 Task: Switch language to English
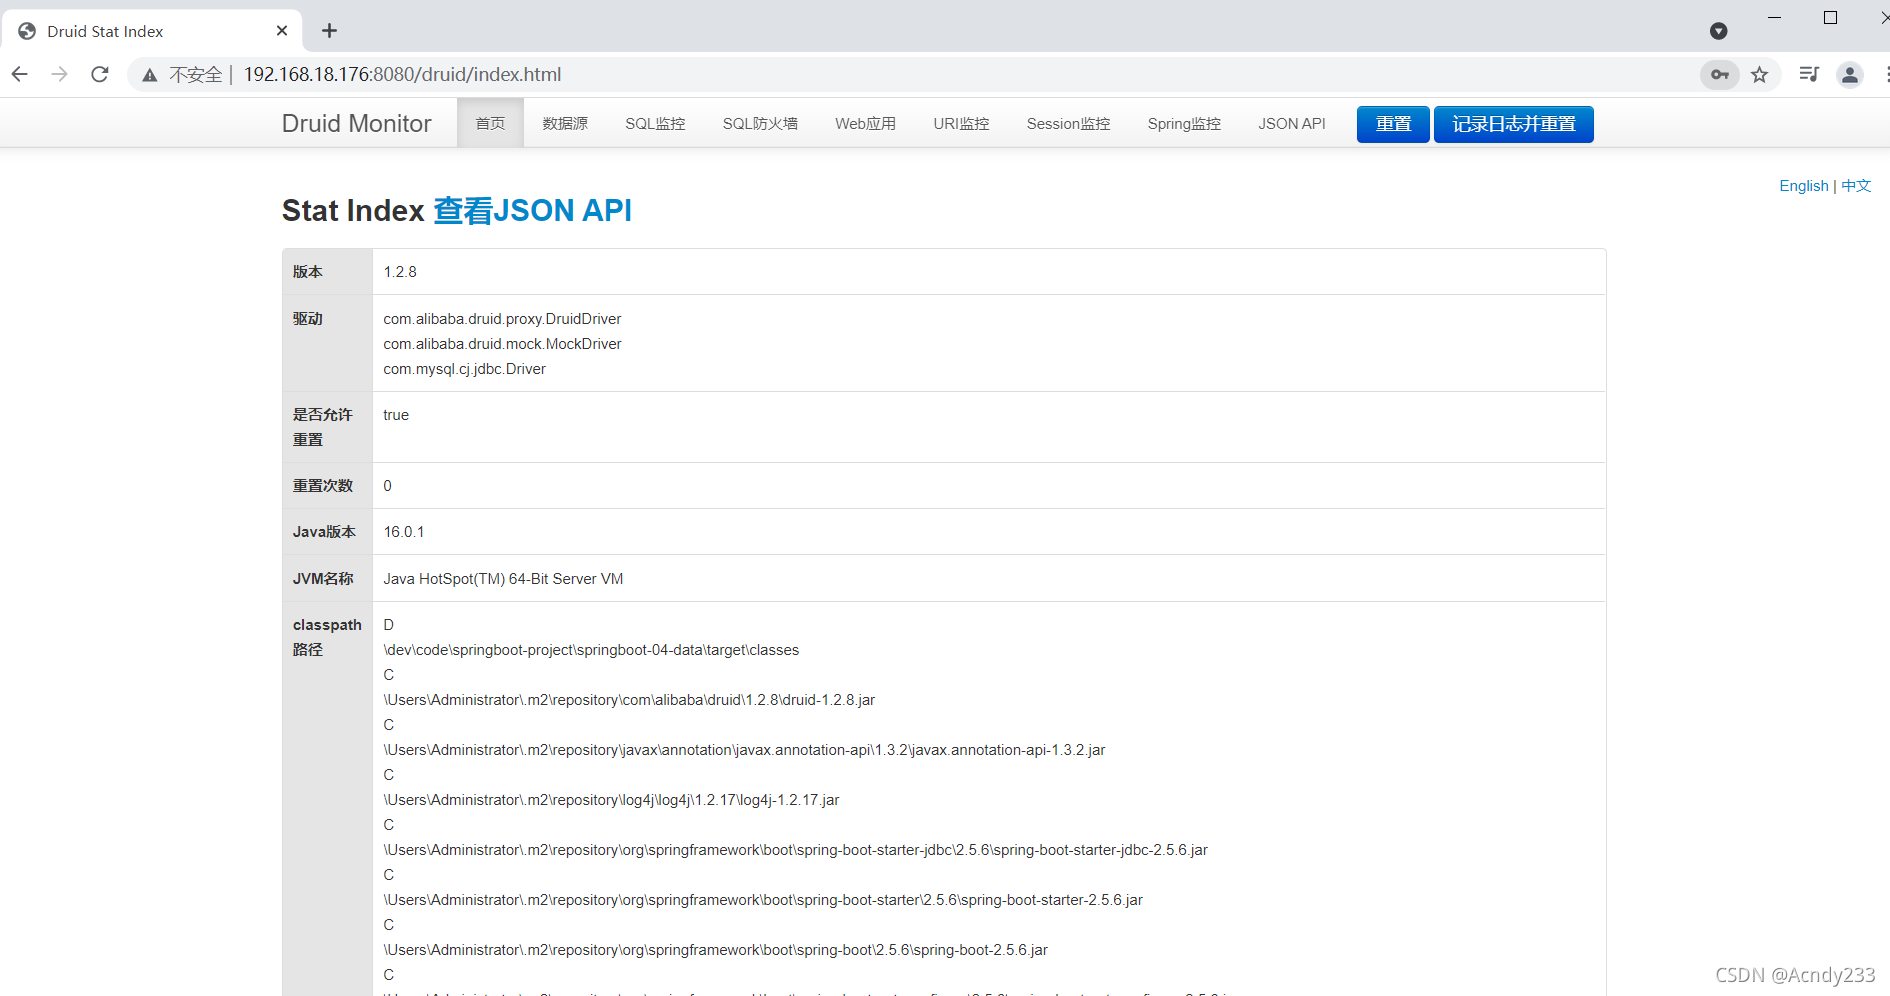pyautogui.click(x=1803, y=186)
